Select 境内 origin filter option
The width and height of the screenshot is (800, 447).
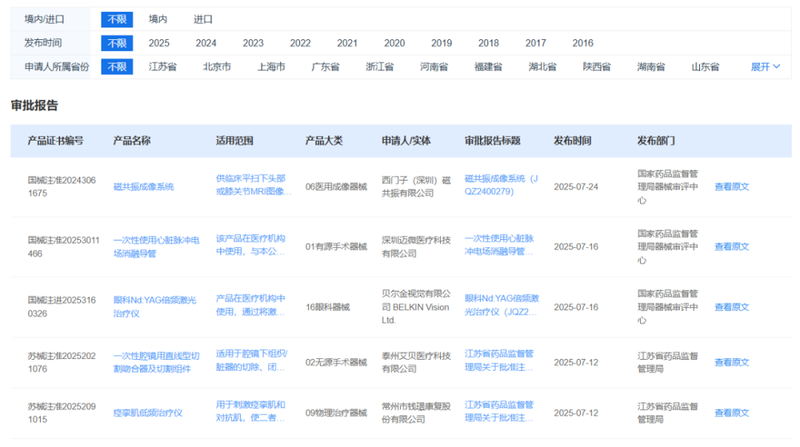[158, 19]
